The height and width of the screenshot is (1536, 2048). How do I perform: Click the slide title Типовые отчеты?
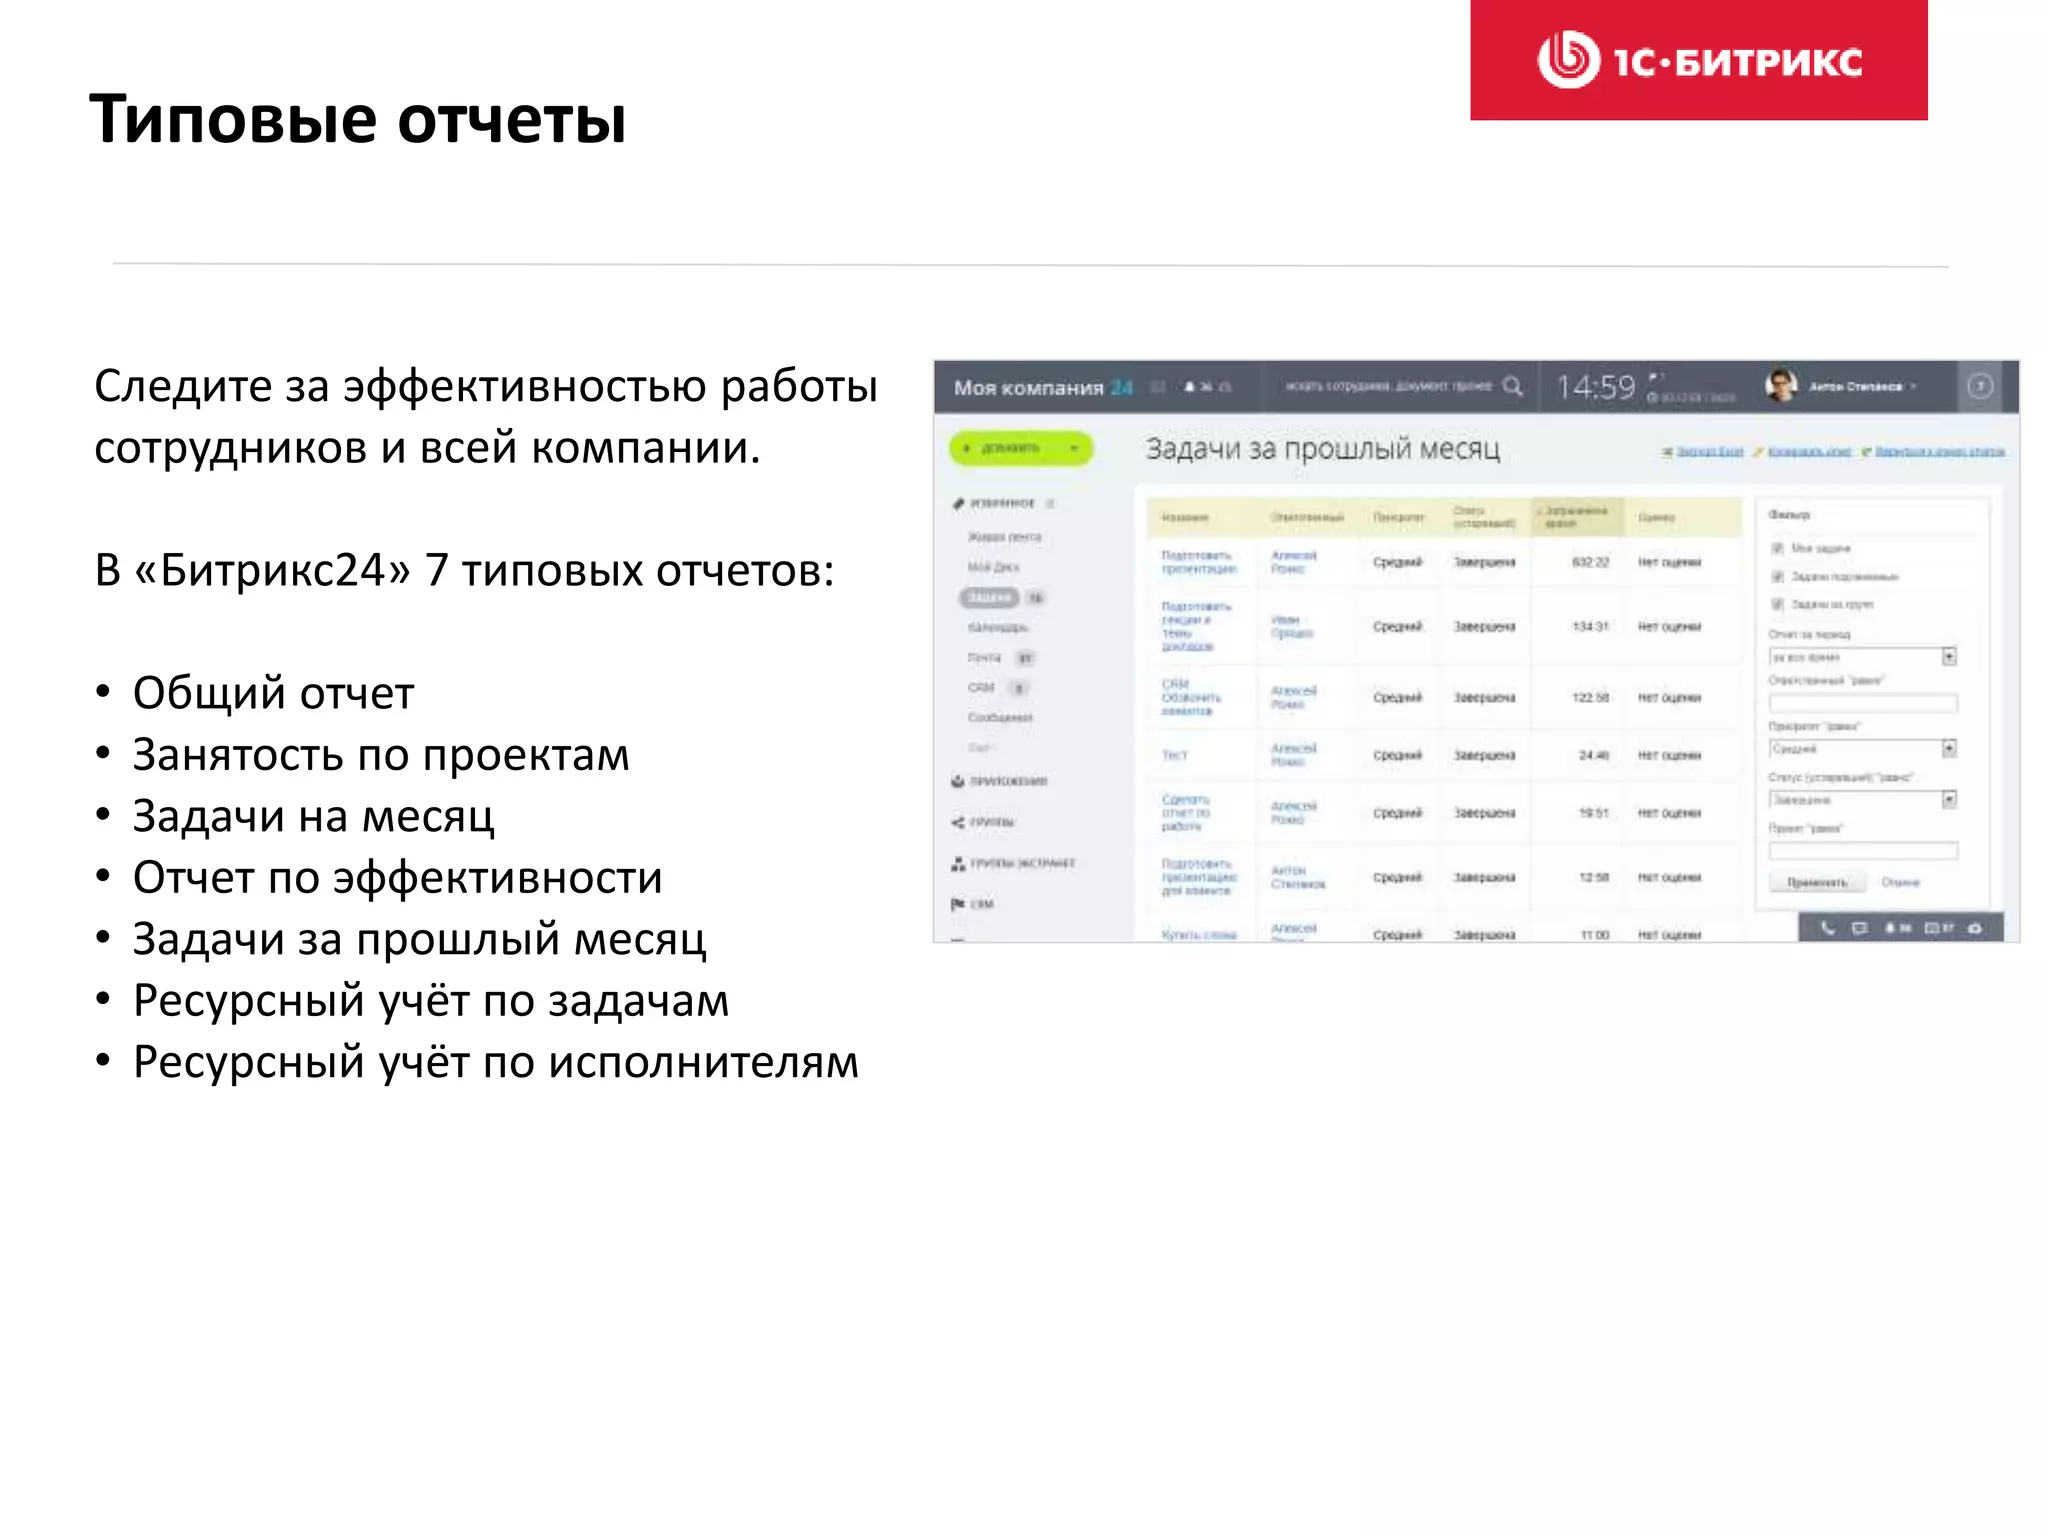(358, 120)
